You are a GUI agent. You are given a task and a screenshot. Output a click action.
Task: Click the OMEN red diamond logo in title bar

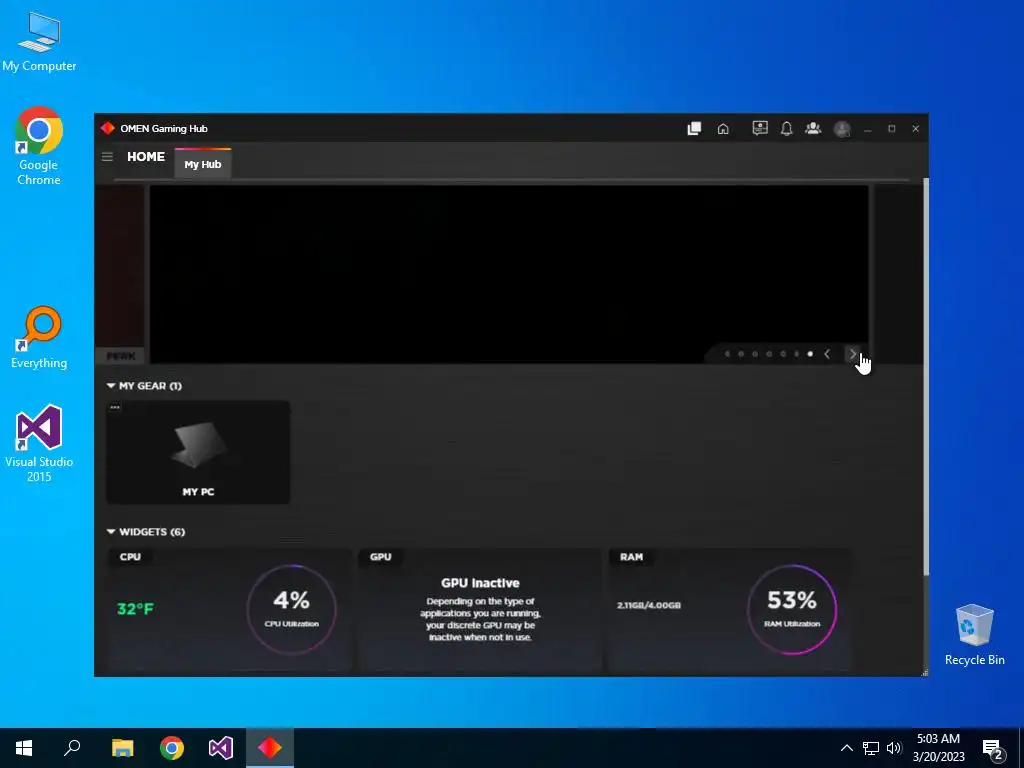(108, 128)
